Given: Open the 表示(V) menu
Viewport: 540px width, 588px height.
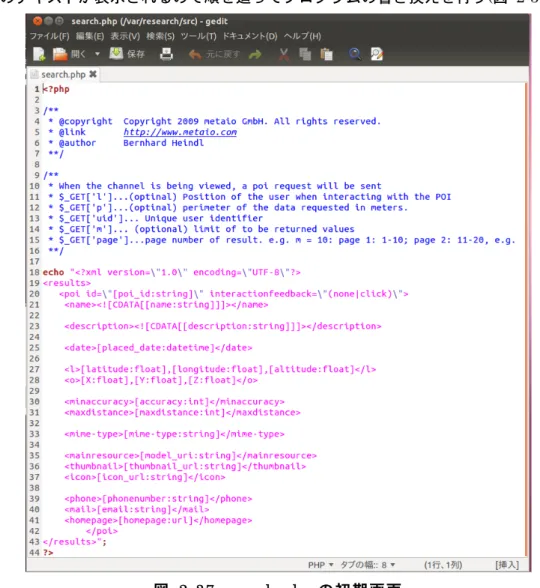Looking at the screenshot, I should pyautogui.click(x=125, y=36).
